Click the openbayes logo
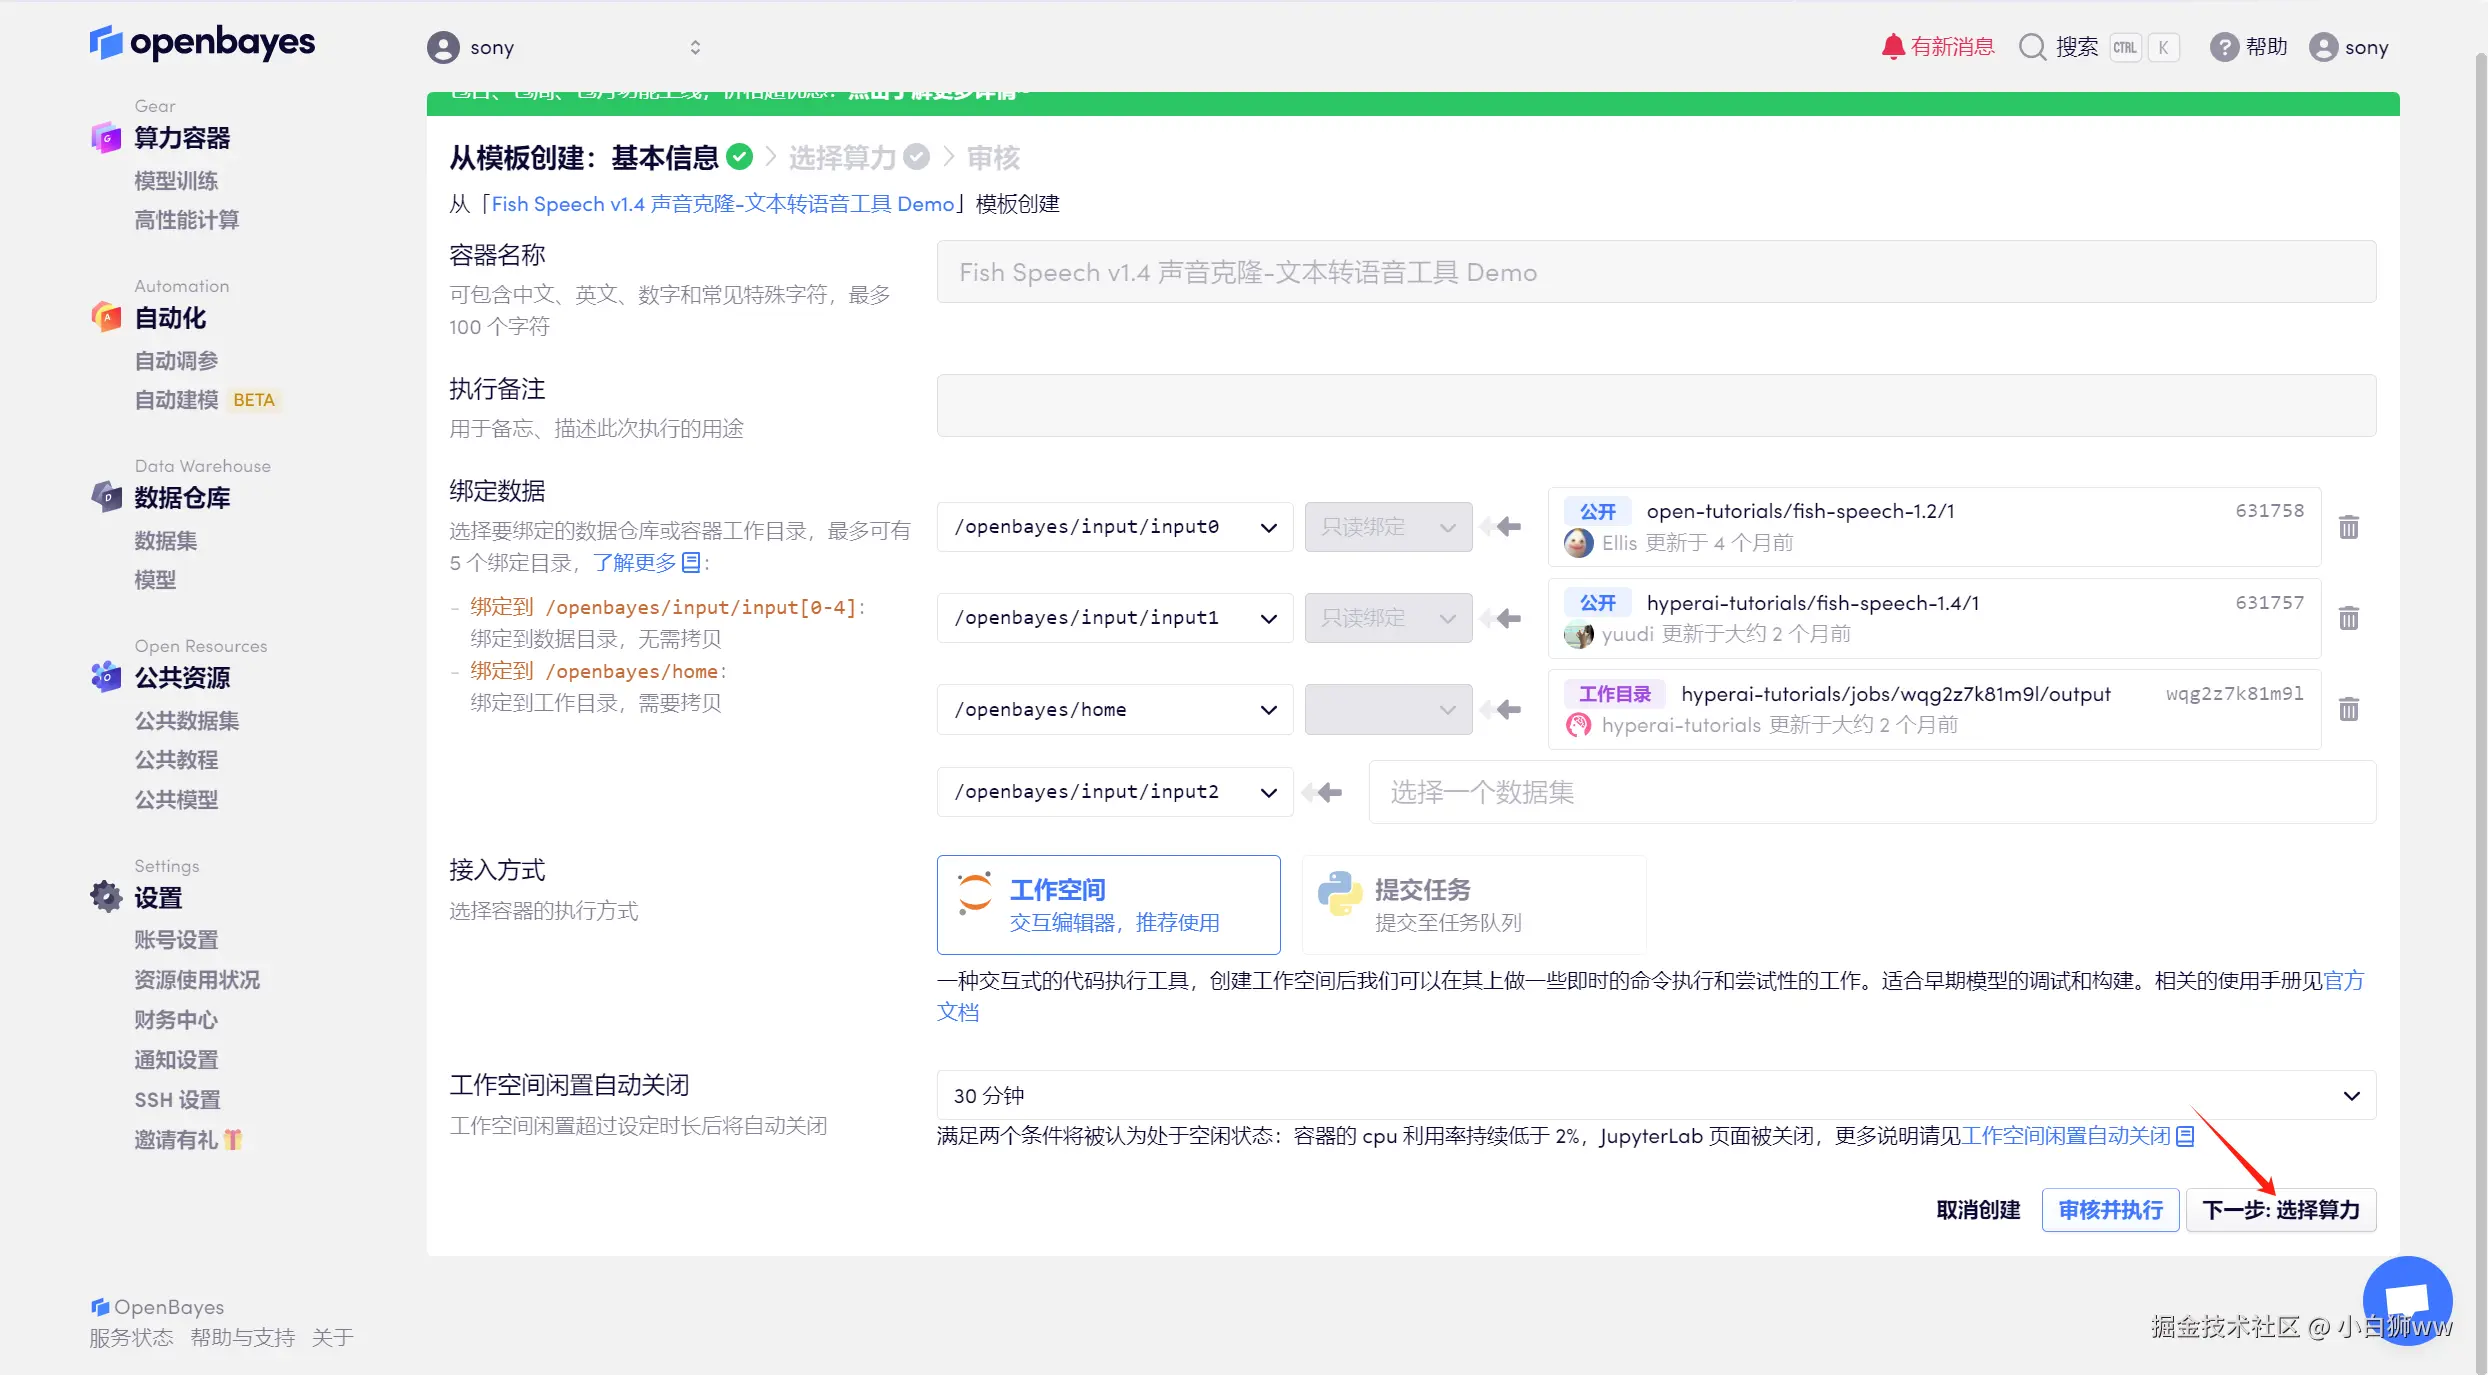 tap(202, 42)
